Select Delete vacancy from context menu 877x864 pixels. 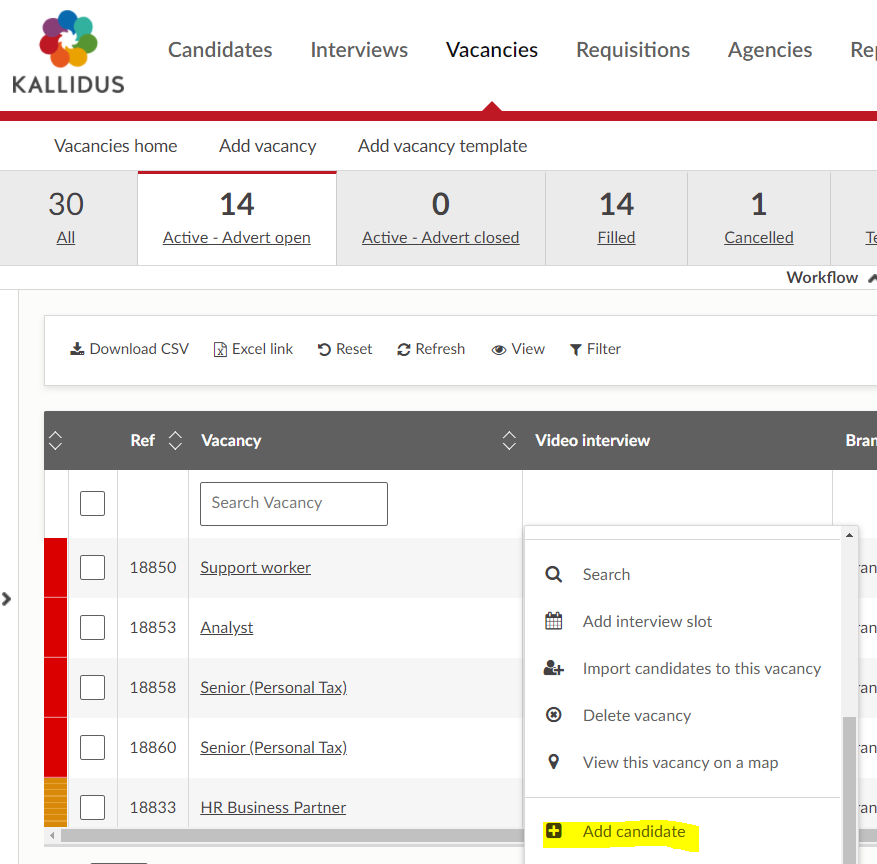pos(636,715)
